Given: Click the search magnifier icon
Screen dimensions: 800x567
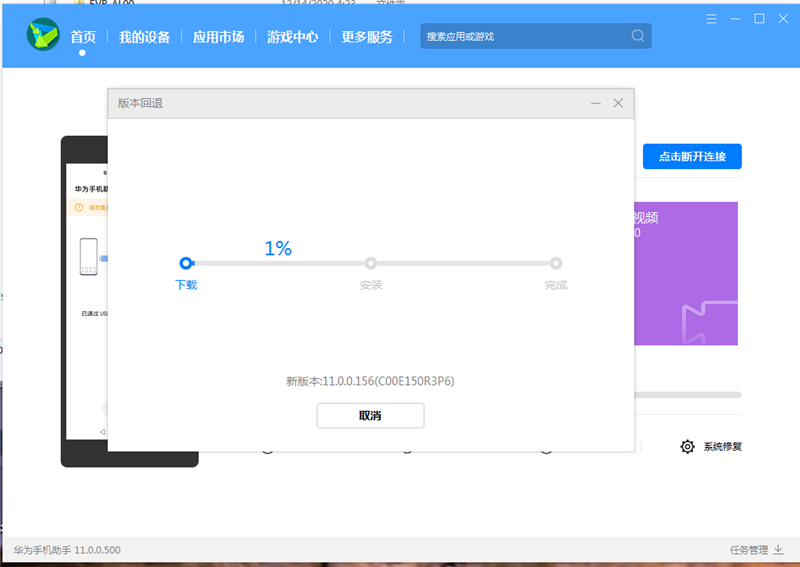Looking at the screenshot, I should click(x=638, y=36).
